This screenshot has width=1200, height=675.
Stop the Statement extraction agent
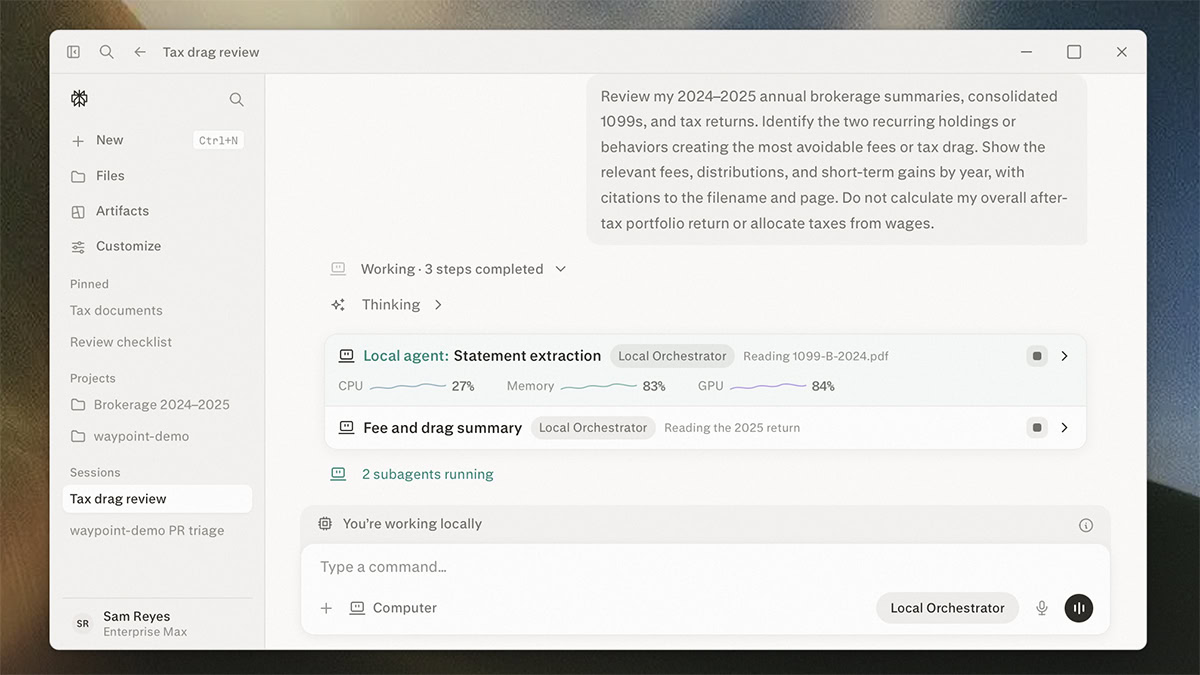(x=1037, y=356)
